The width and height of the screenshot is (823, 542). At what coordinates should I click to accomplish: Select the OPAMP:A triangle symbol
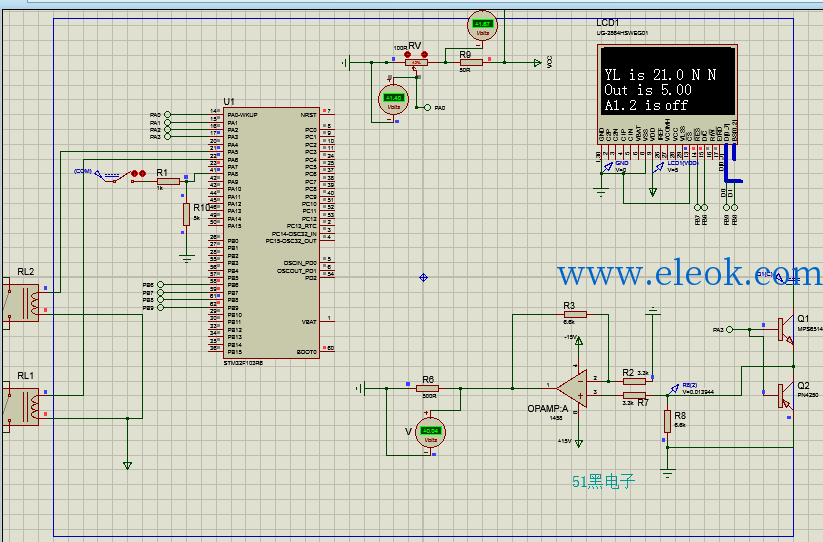point(573,388)
